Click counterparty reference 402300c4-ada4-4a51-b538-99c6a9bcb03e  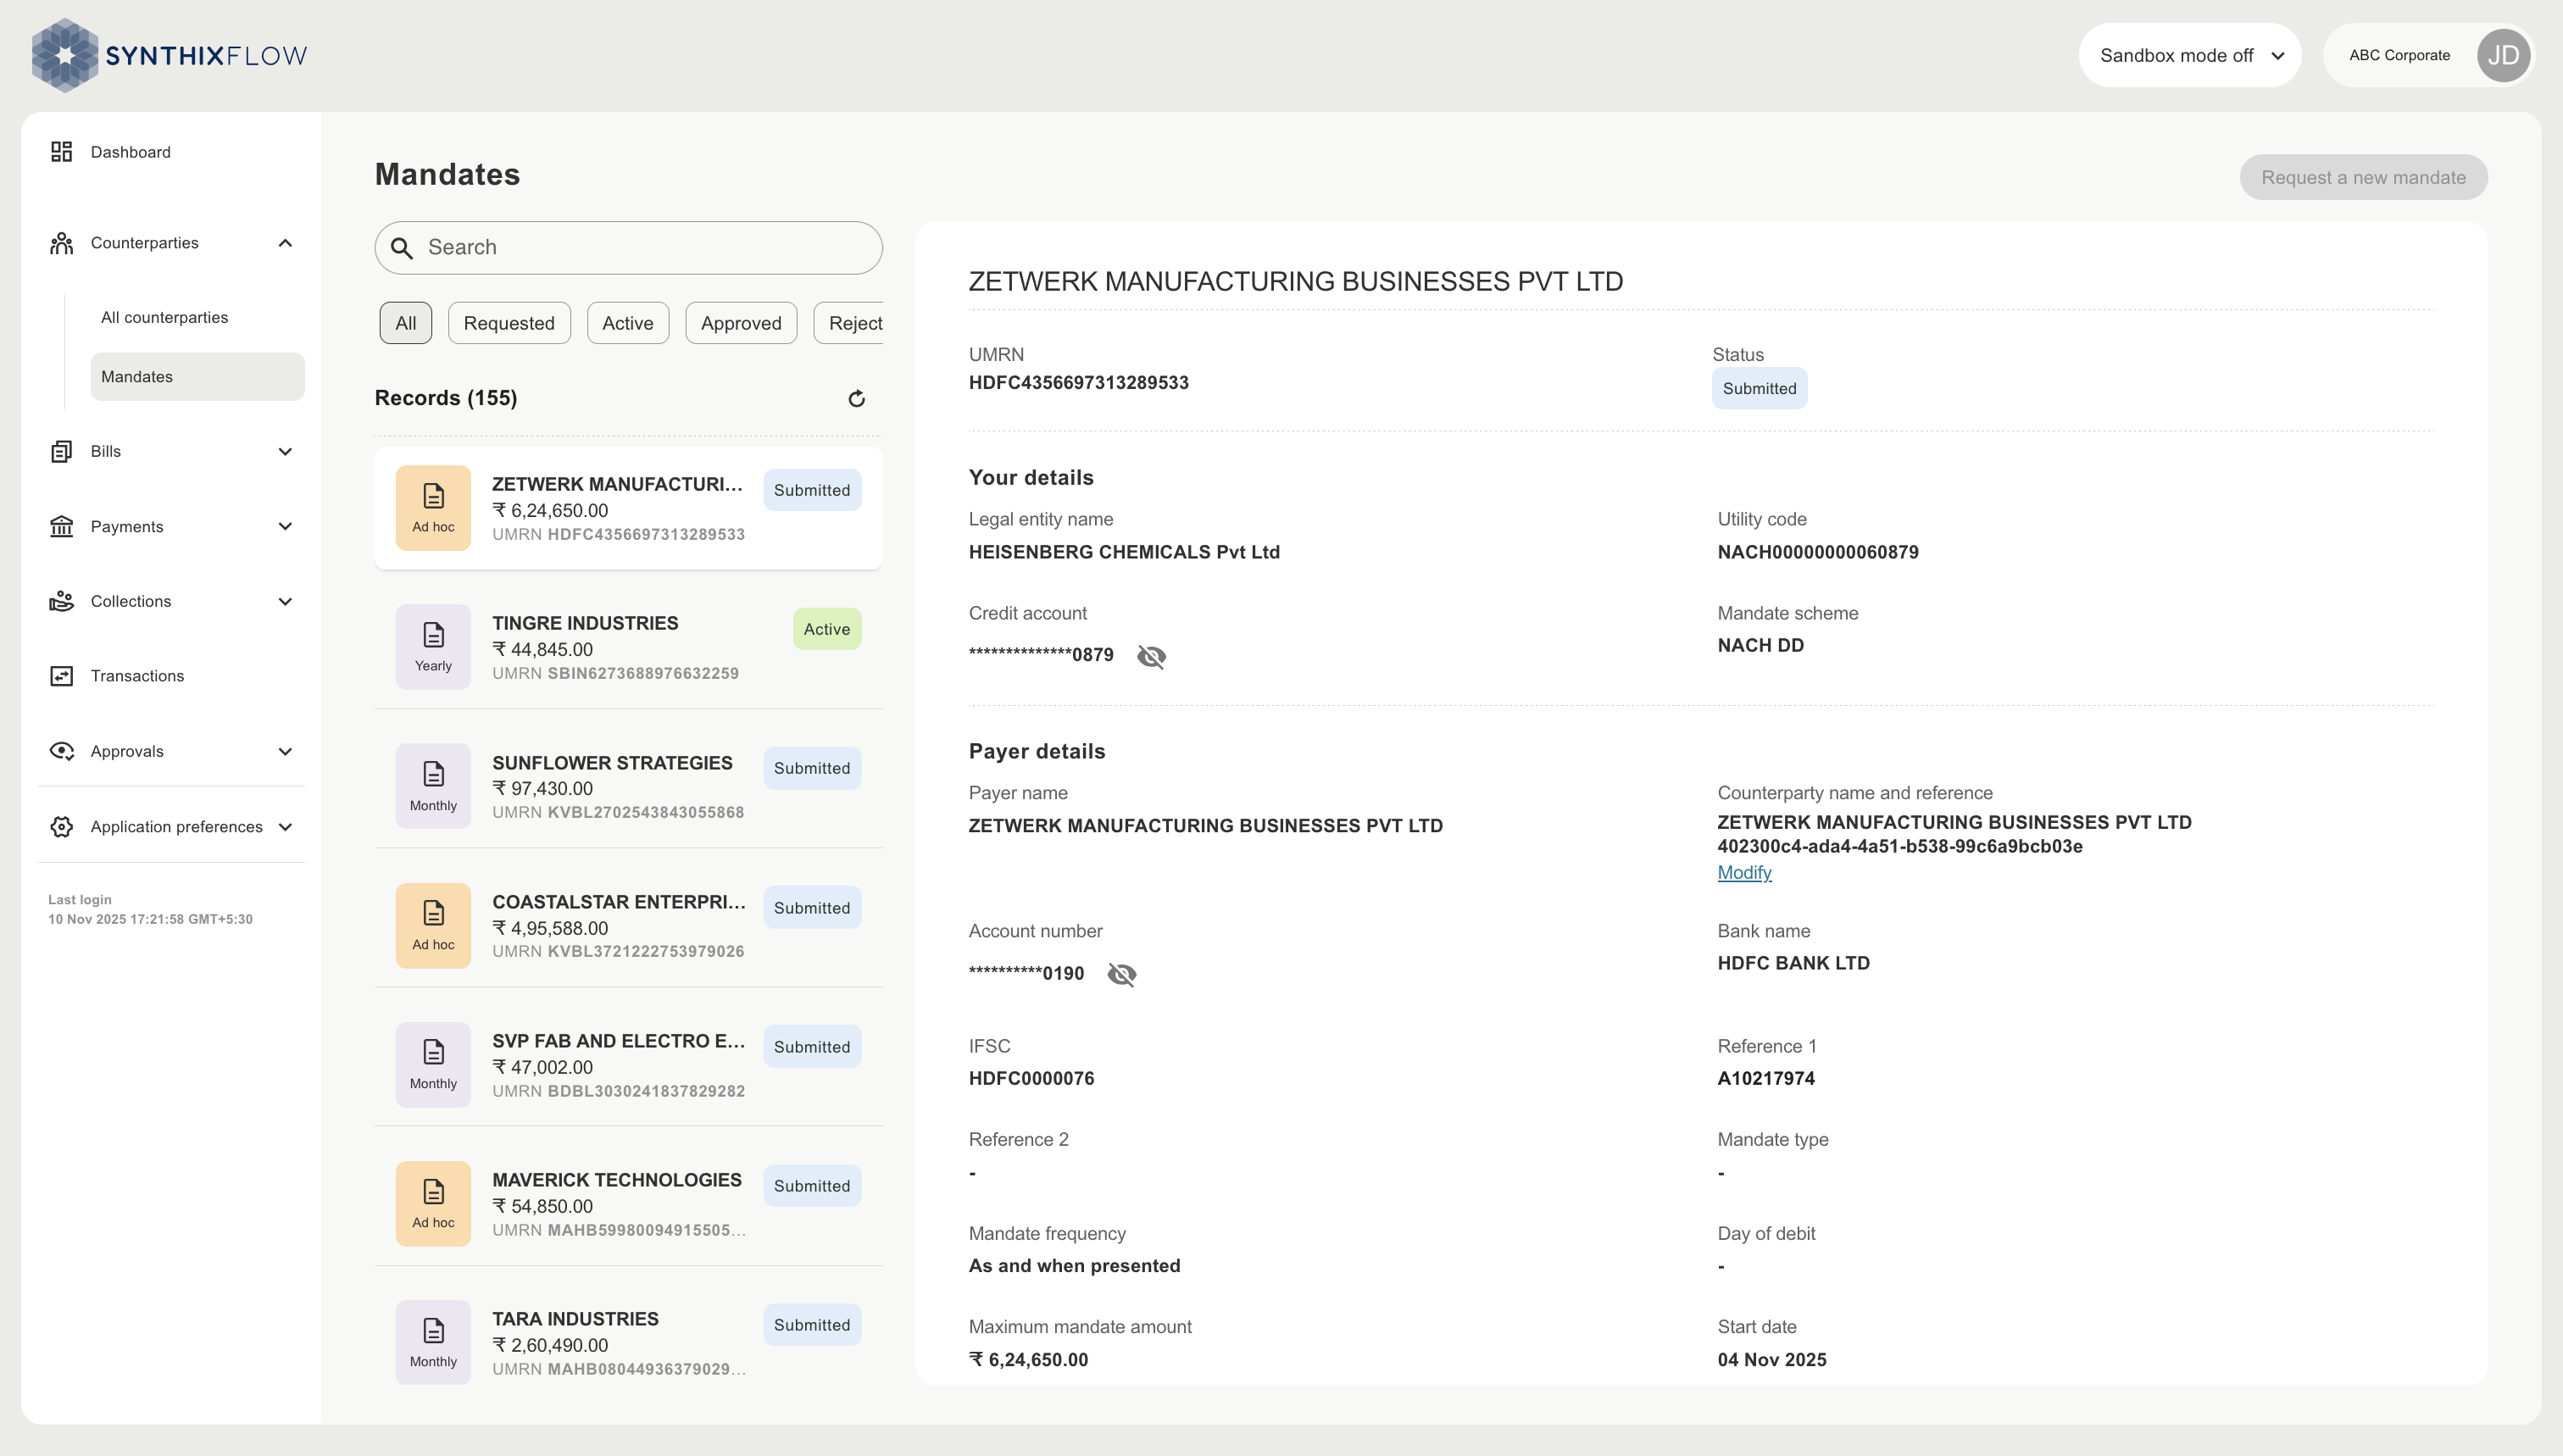click(1899, 846)
